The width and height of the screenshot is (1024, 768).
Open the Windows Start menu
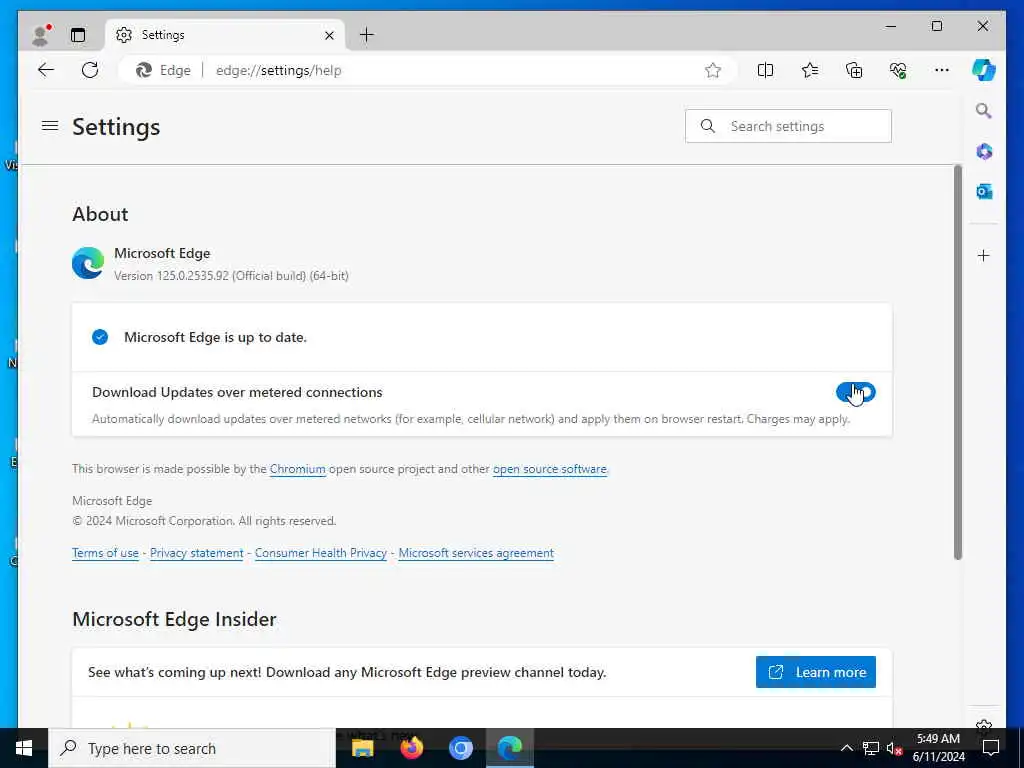tap(24, 748)
